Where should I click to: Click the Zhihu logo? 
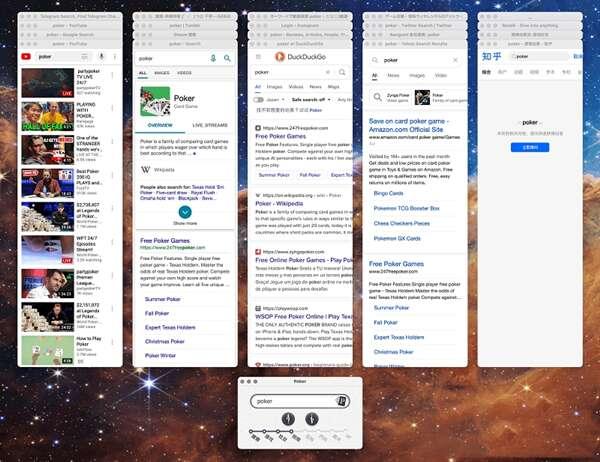492,58
